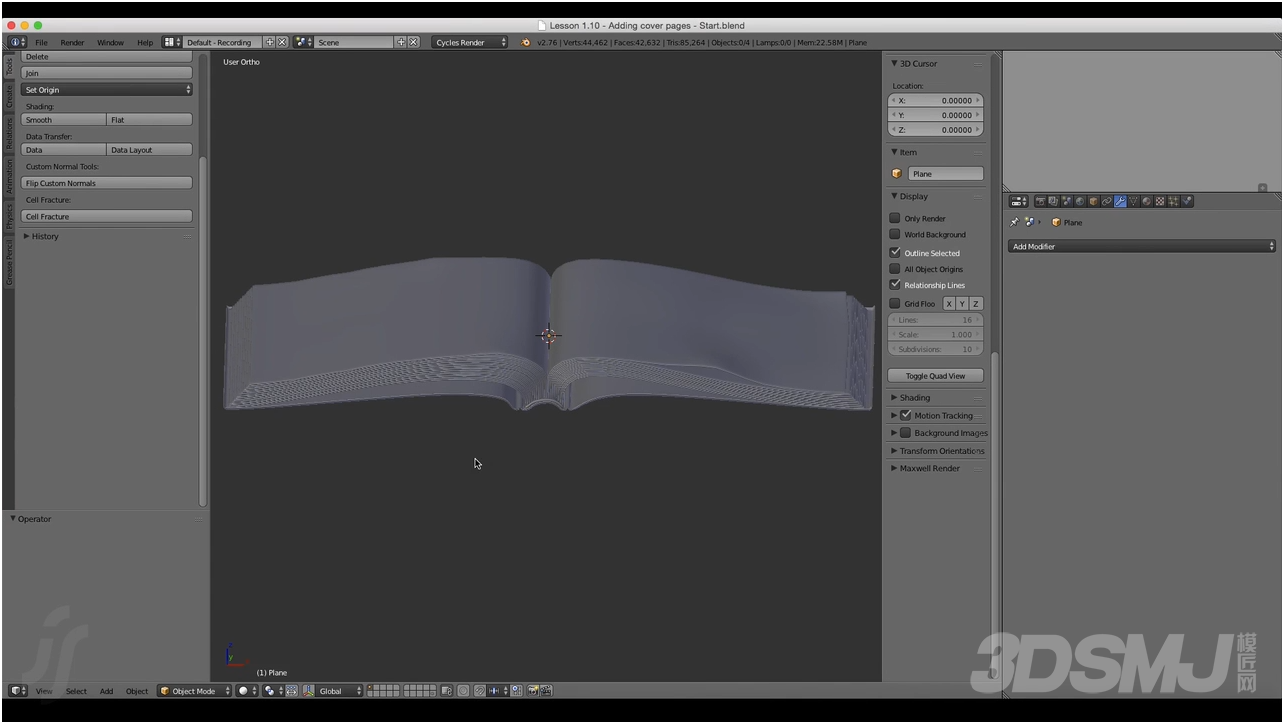Uncheck the Outline Selected checkbox

click(895, 252)
